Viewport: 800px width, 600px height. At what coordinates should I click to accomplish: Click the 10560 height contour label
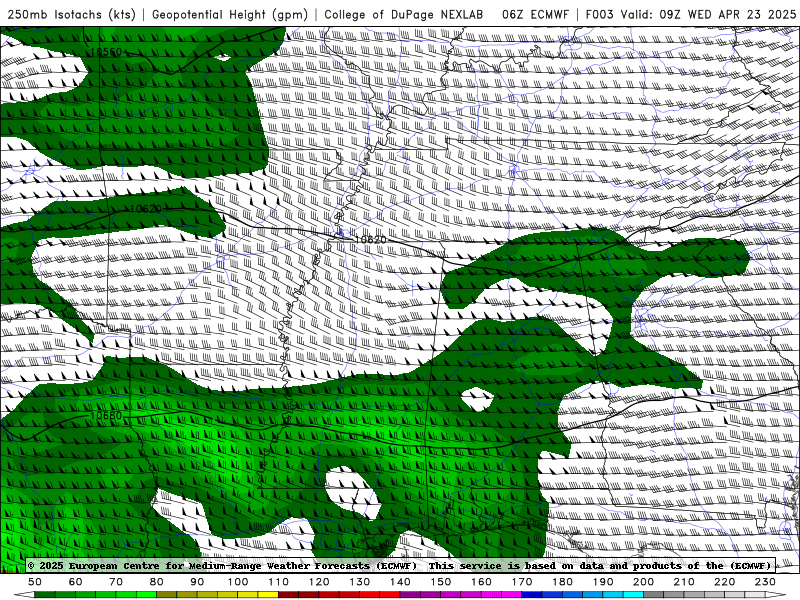point(106,52)
